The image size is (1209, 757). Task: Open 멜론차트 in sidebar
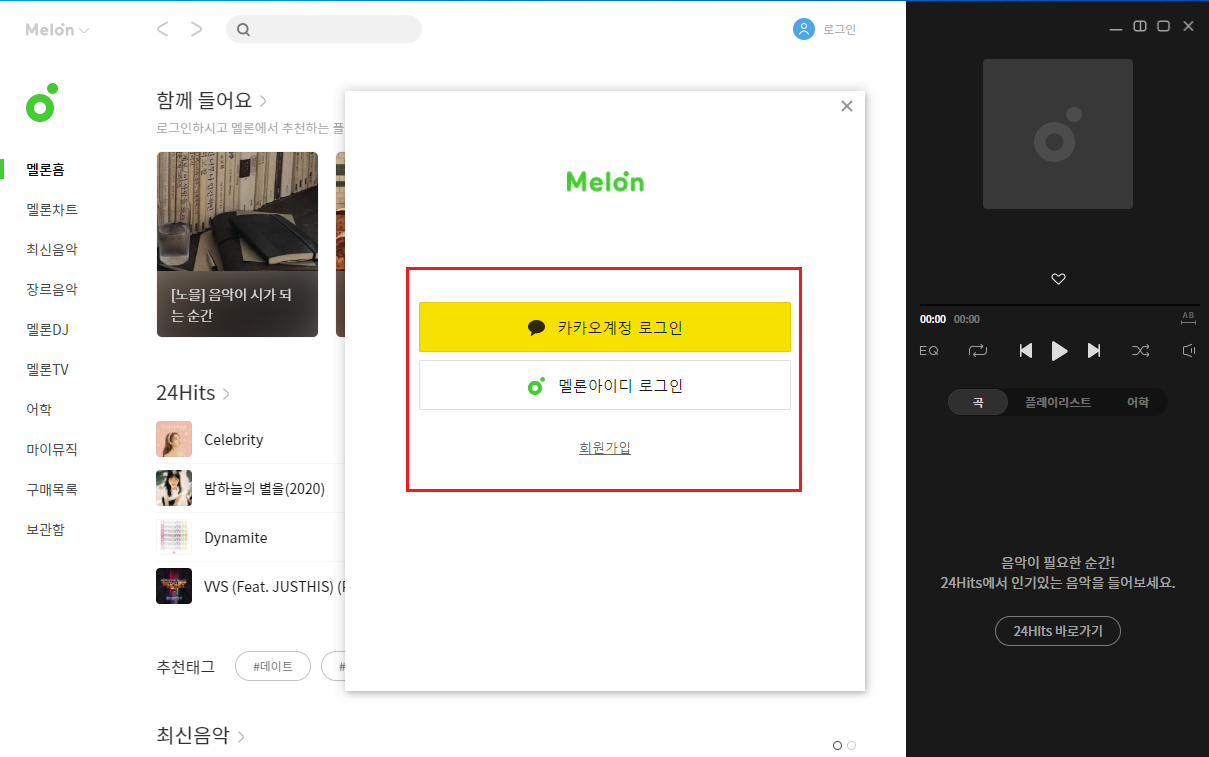point(52,210)
